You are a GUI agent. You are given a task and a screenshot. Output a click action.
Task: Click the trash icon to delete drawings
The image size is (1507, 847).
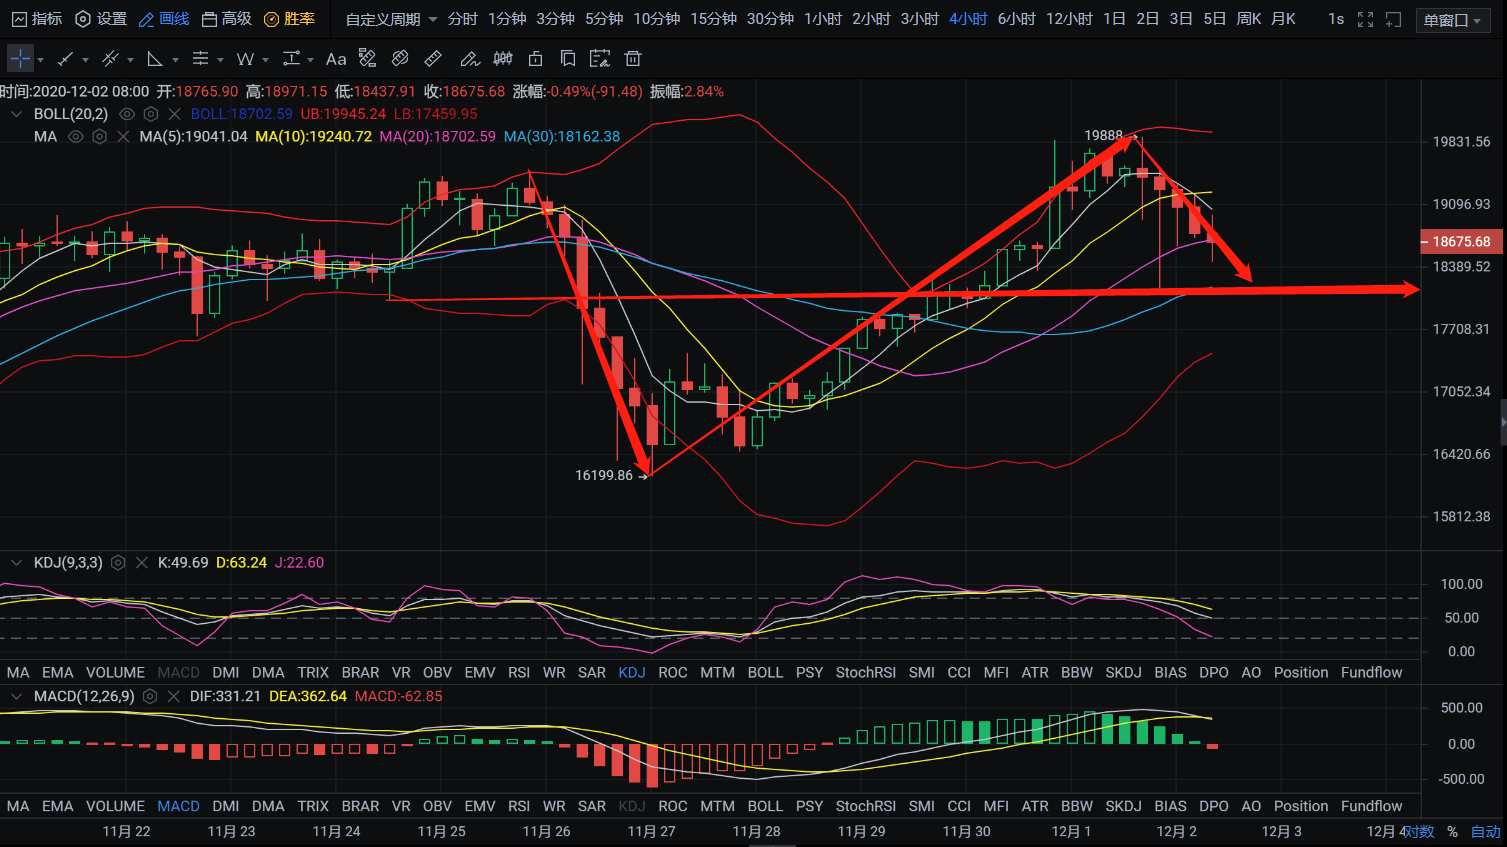pyautogui.click(x=632, y=59)
